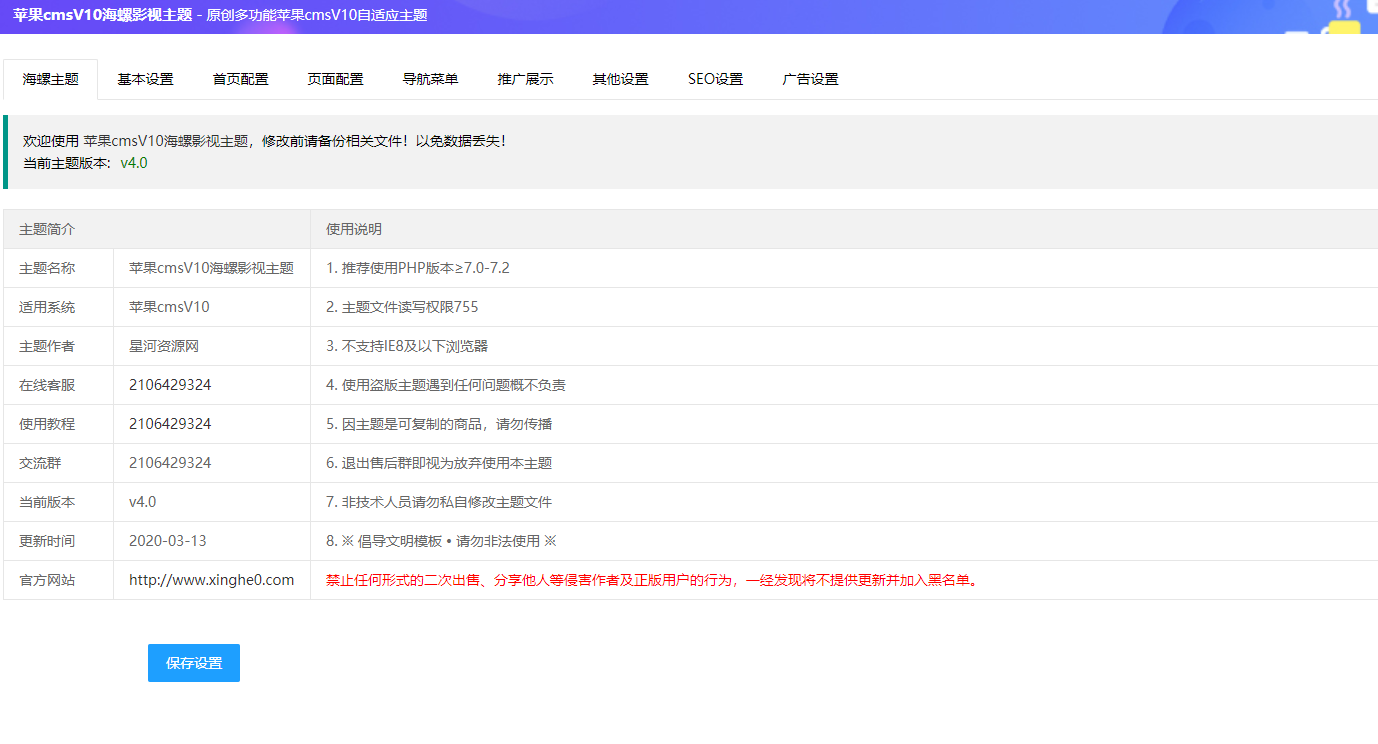Switch to the 海螺主题 tab
1378x744 pixels.
[x=50, y=79]
